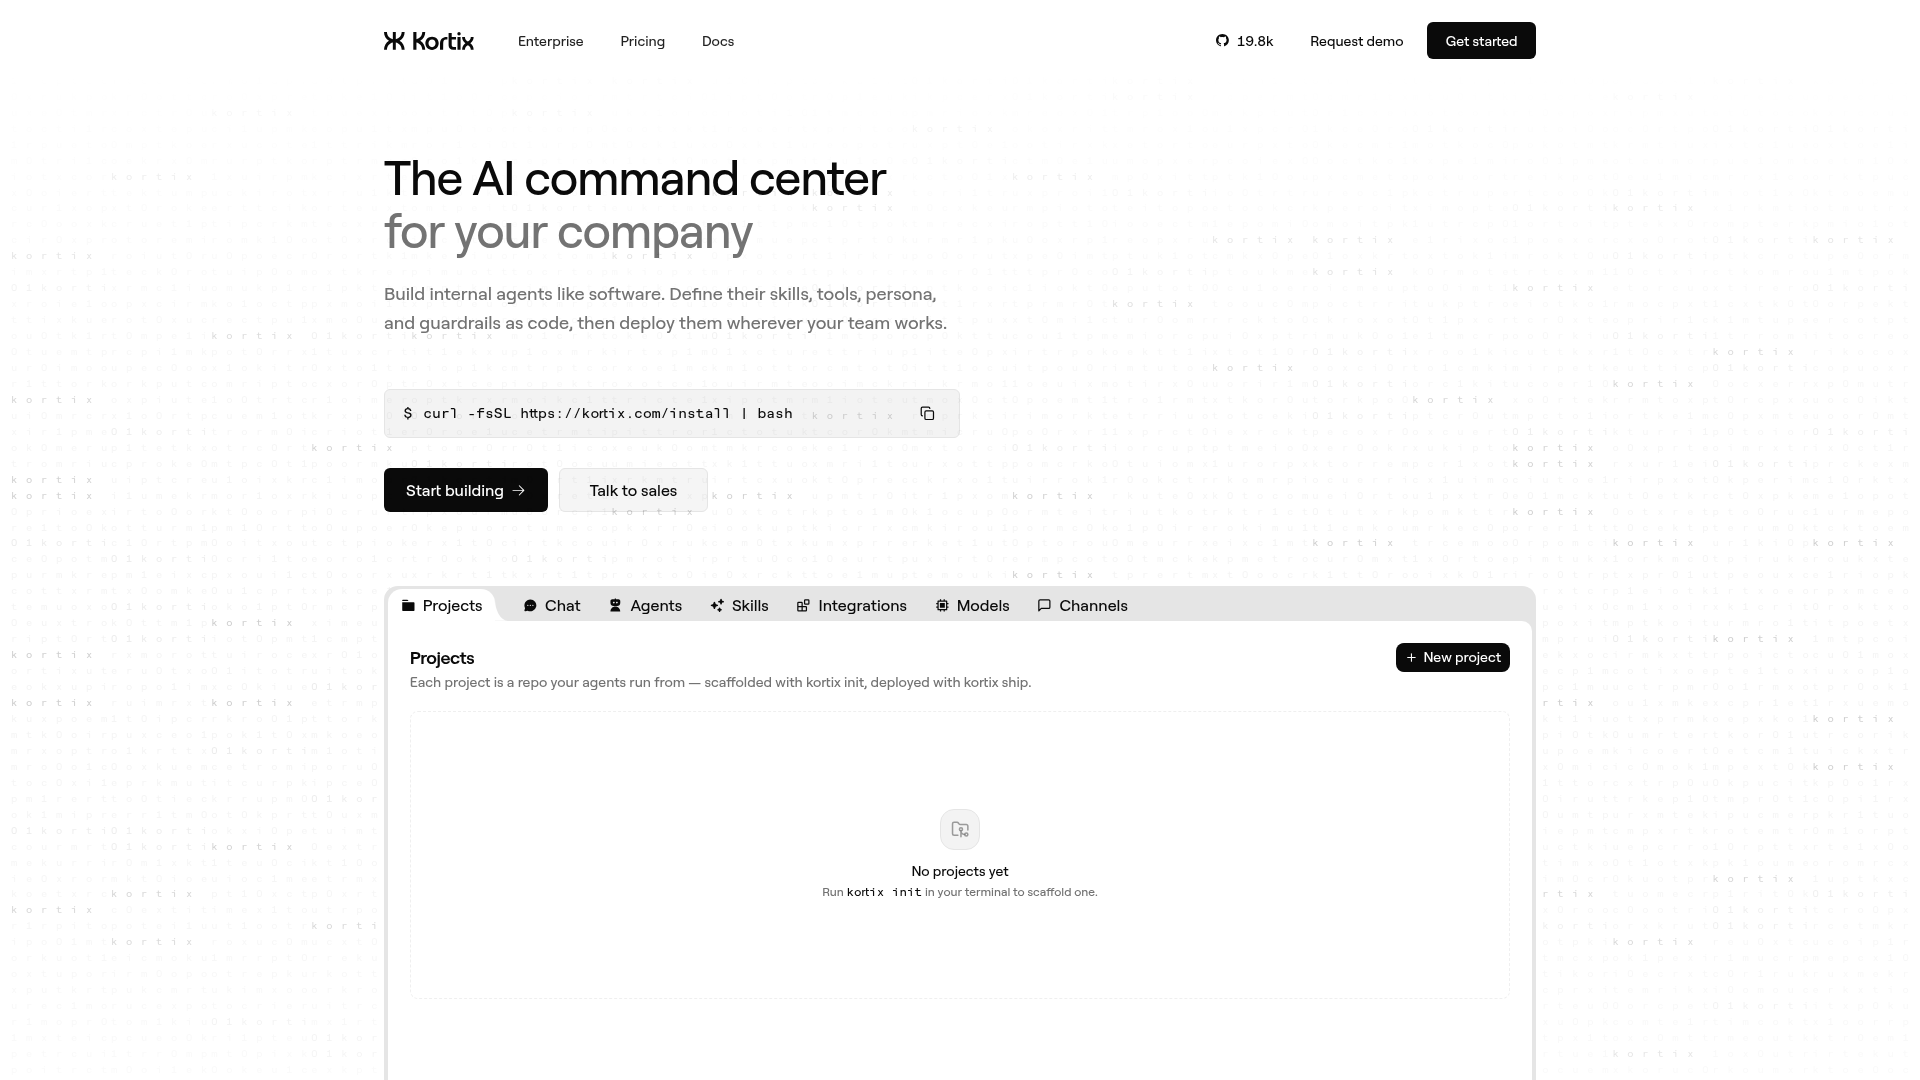This screenshot has height=1080, width=1920.
Task: Open the GitHub stars link 19.8k
Action: point(1244,41)
